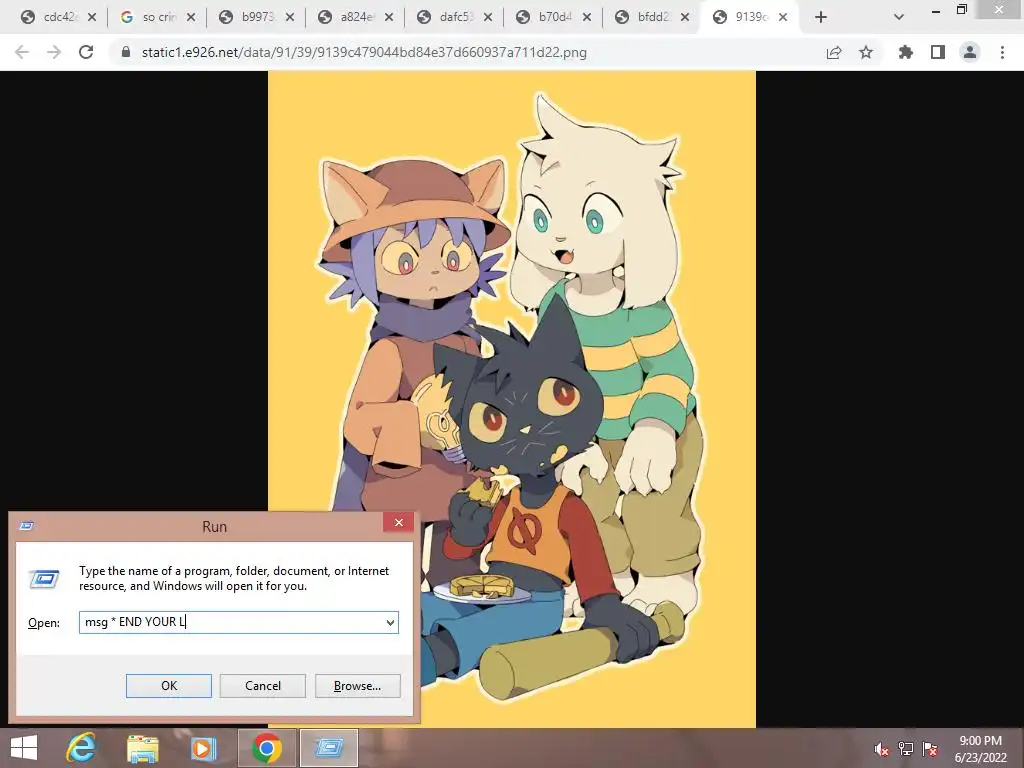This screenshot has width=1024, height=768.
Task: Open the Action Center flag icon
Action: click(930, 749)
